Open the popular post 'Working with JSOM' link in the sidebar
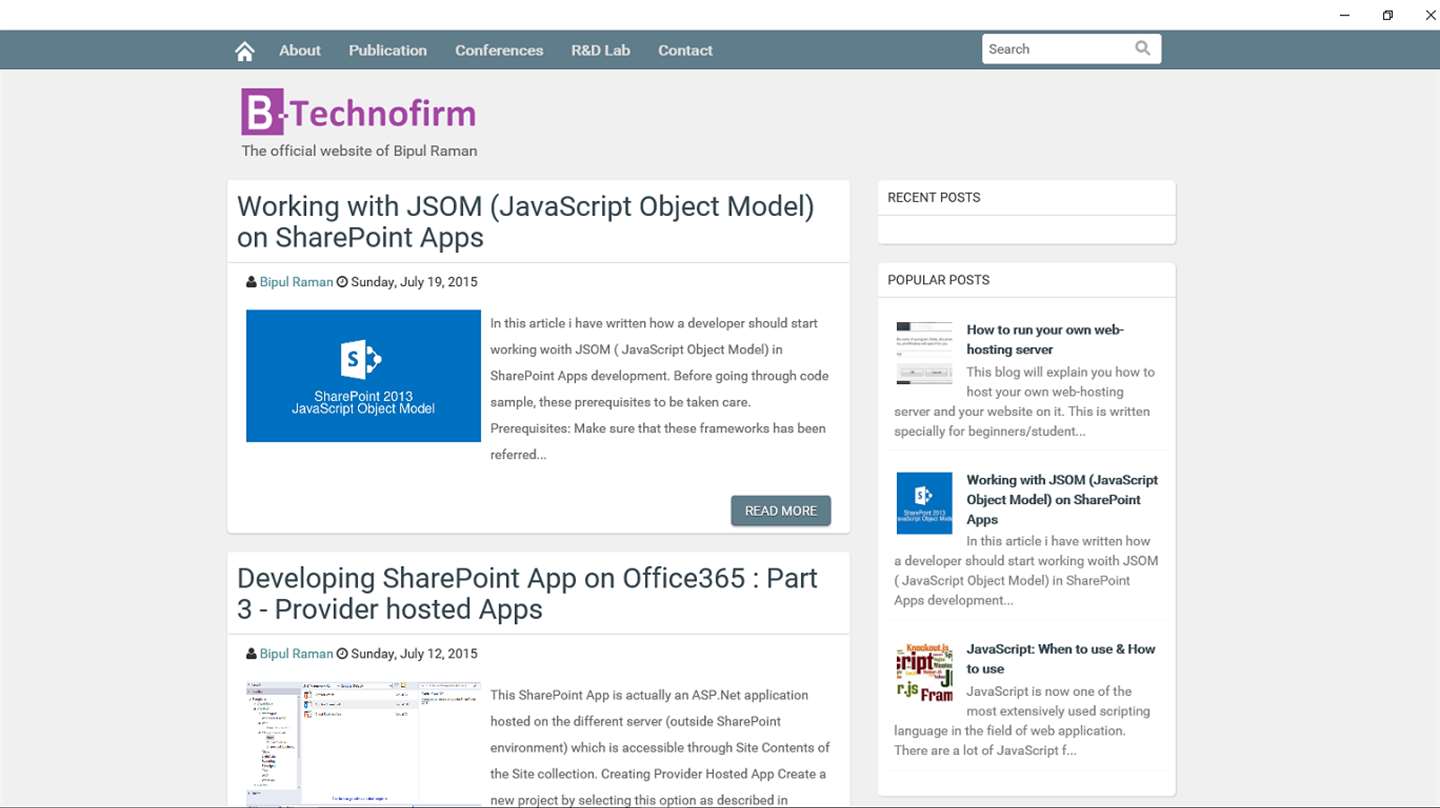This screenshot has height=808, width=1440. pos(1062,500)
